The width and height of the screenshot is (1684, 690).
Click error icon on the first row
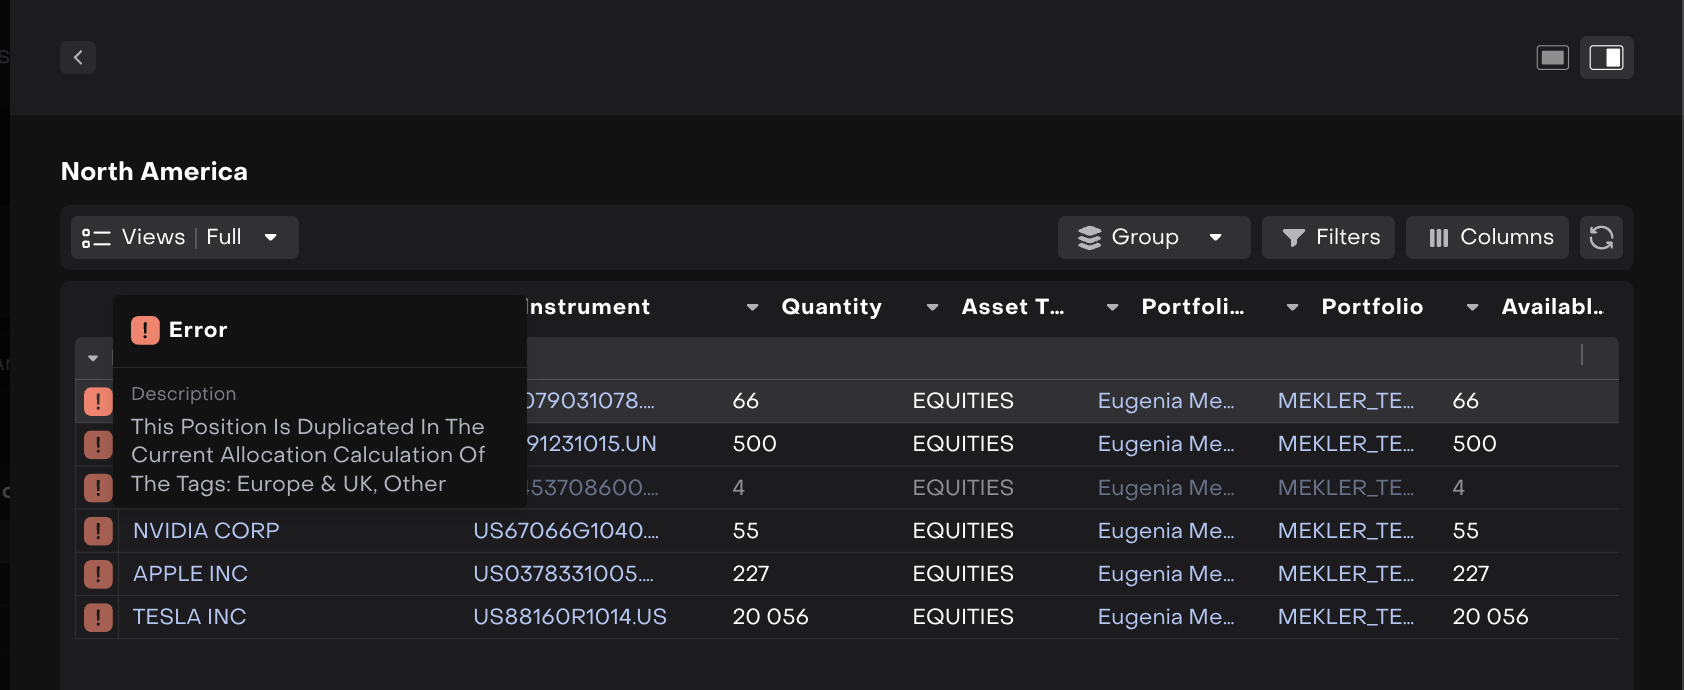click(x=98, y=401)
